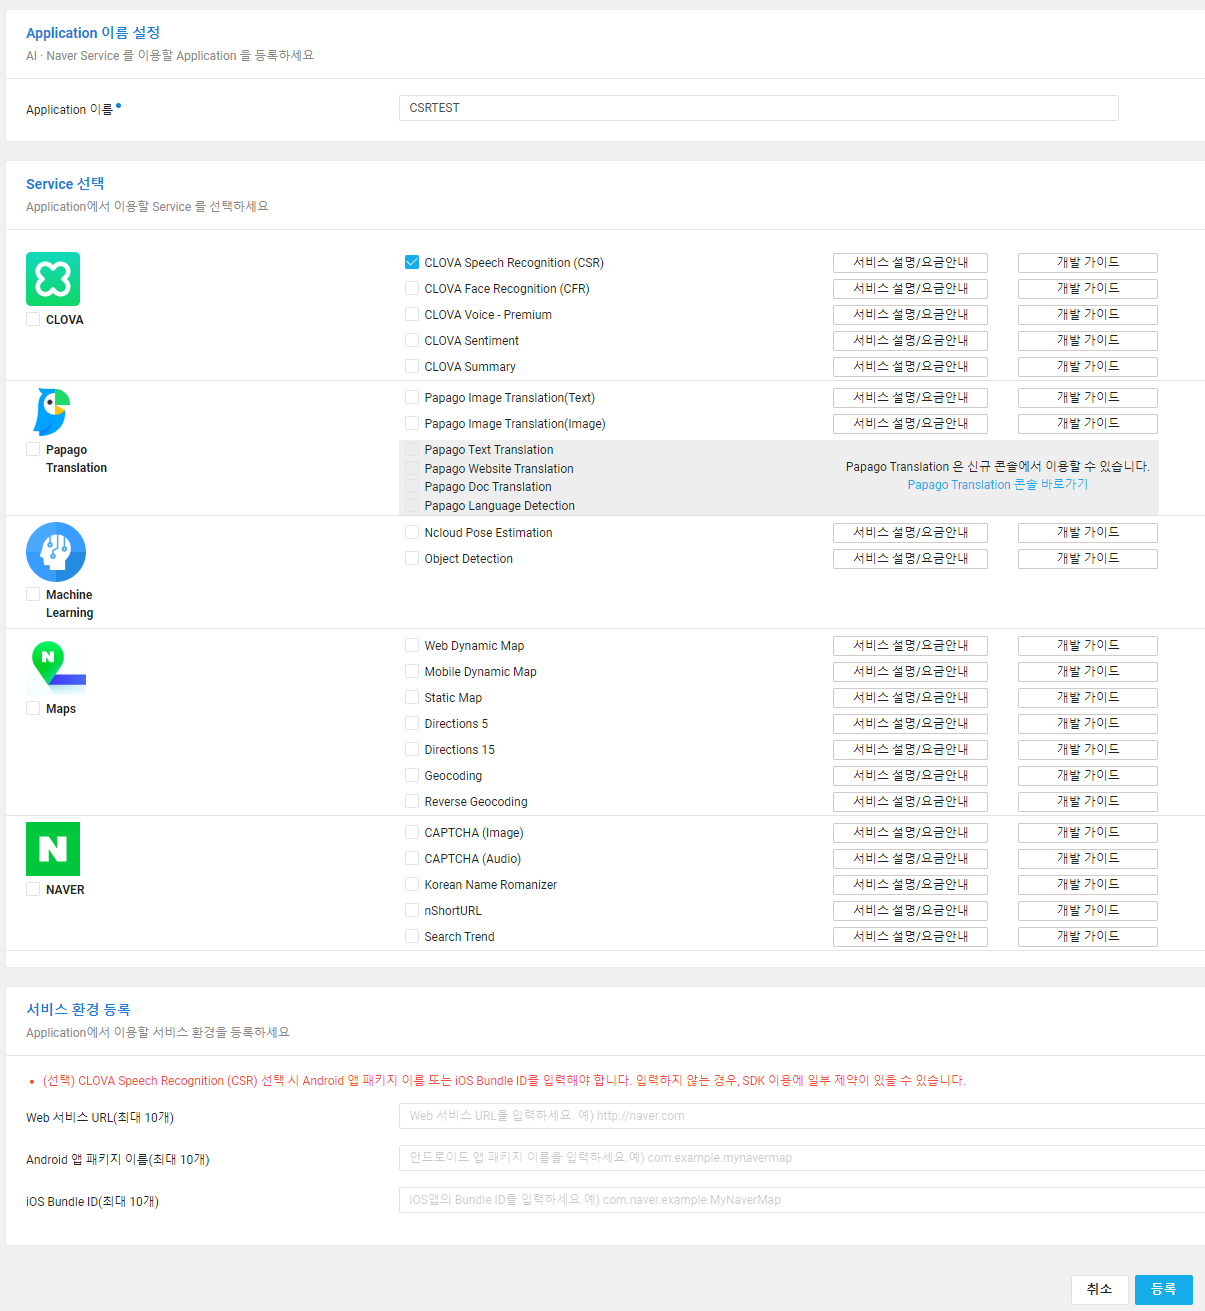1205x1311 pixels.
Task: Check Papago Image Translation(Image) checkbox
Action: click(412, 423)
